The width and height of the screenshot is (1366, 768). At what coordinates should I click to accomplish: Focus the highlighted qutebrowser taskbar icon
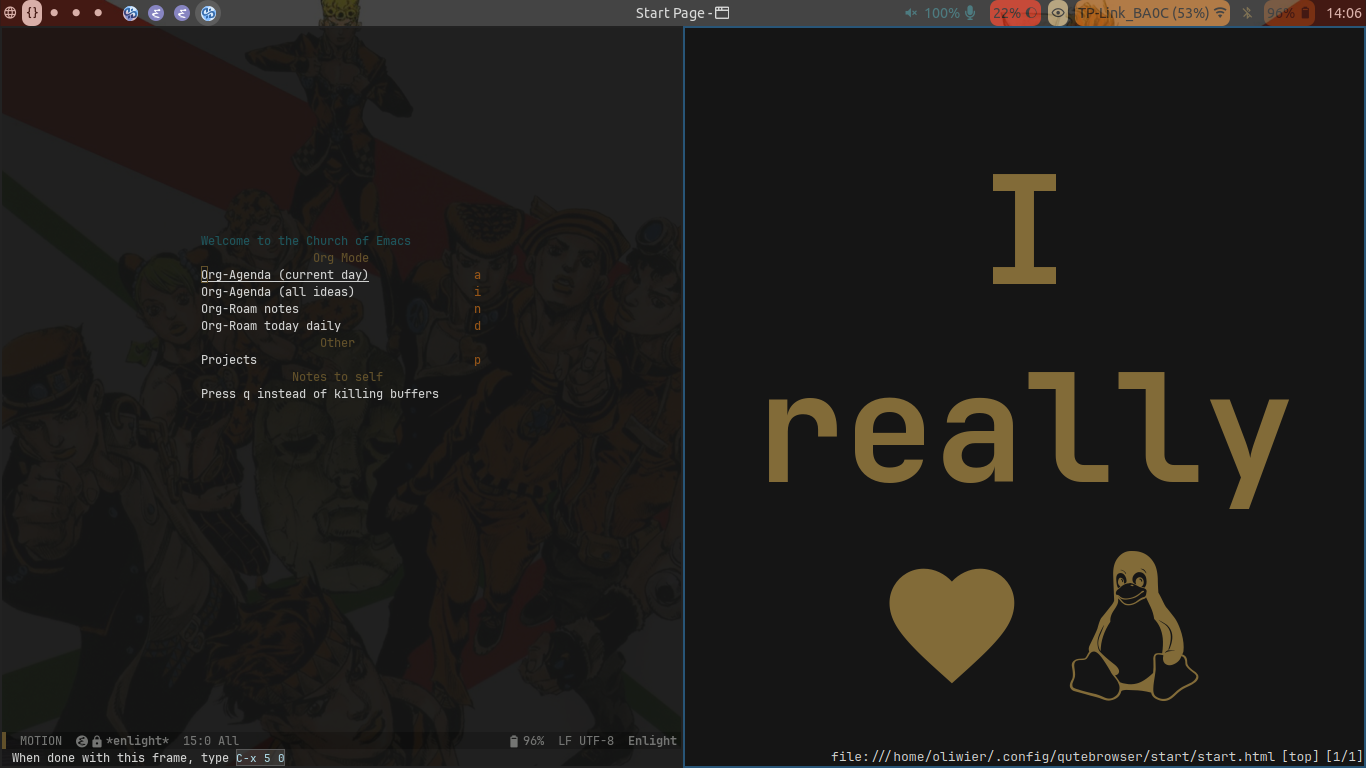[x=208, y=13]
